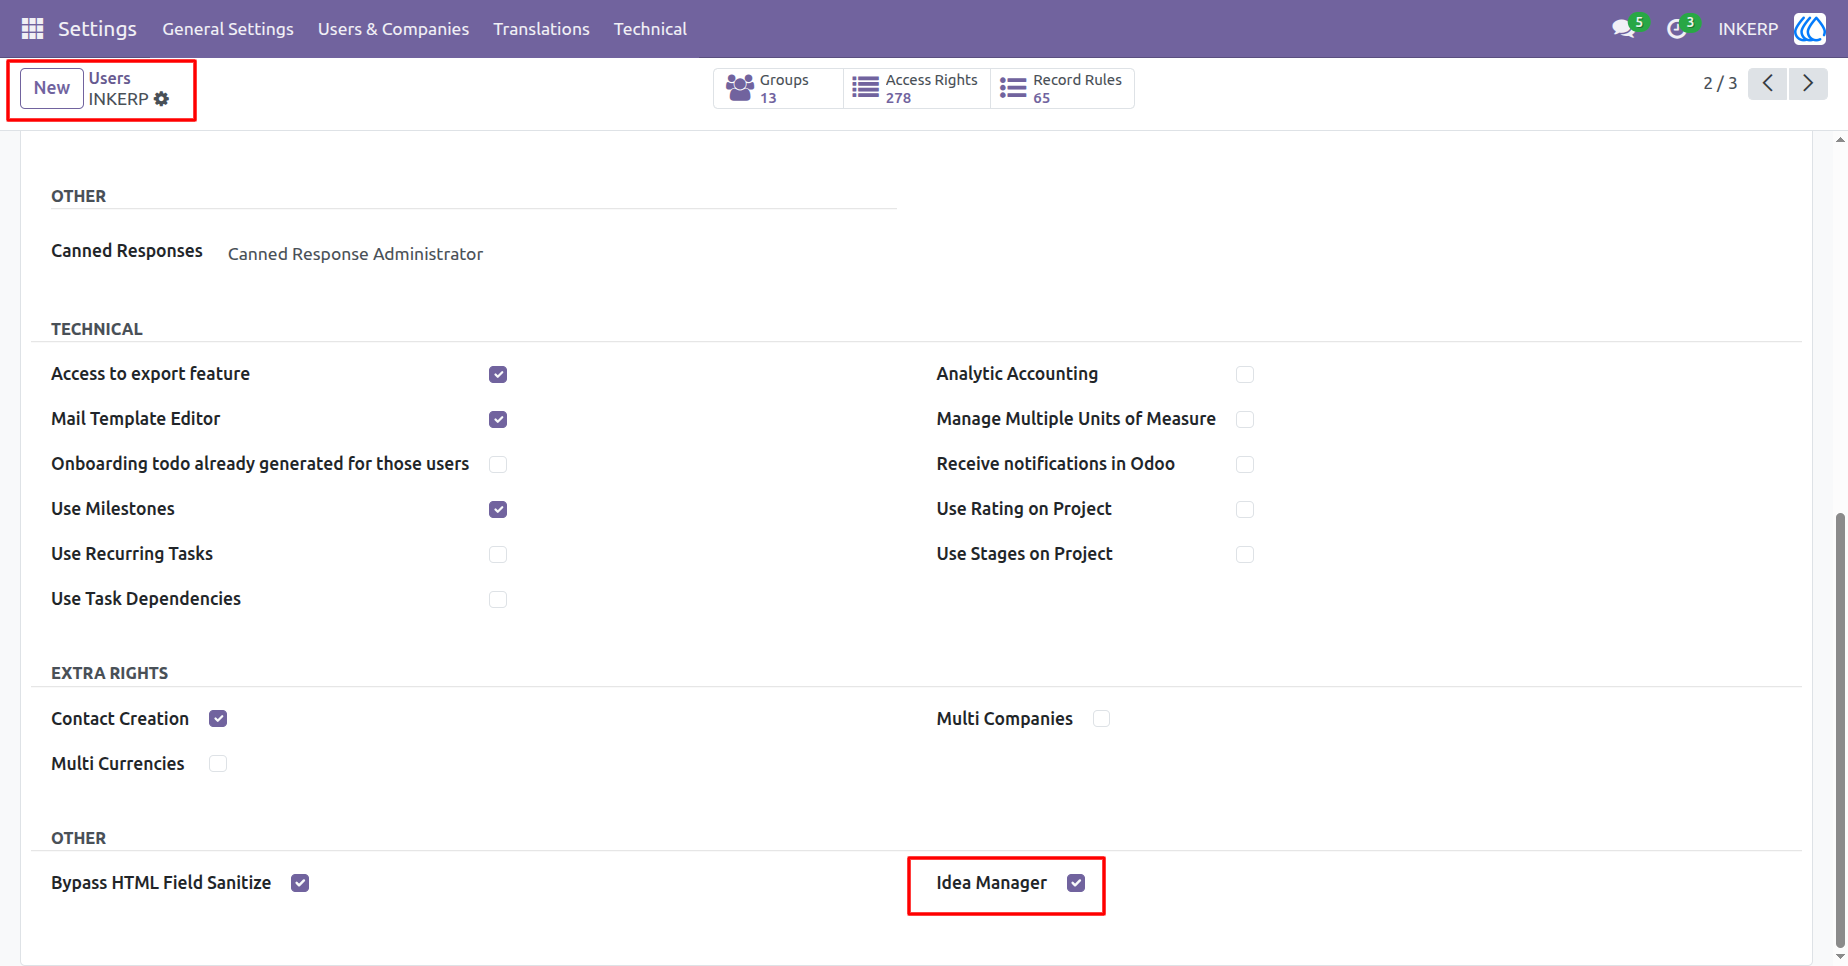
Task: Enable the Multi Currencies checkbox
Action: [218, 763]
